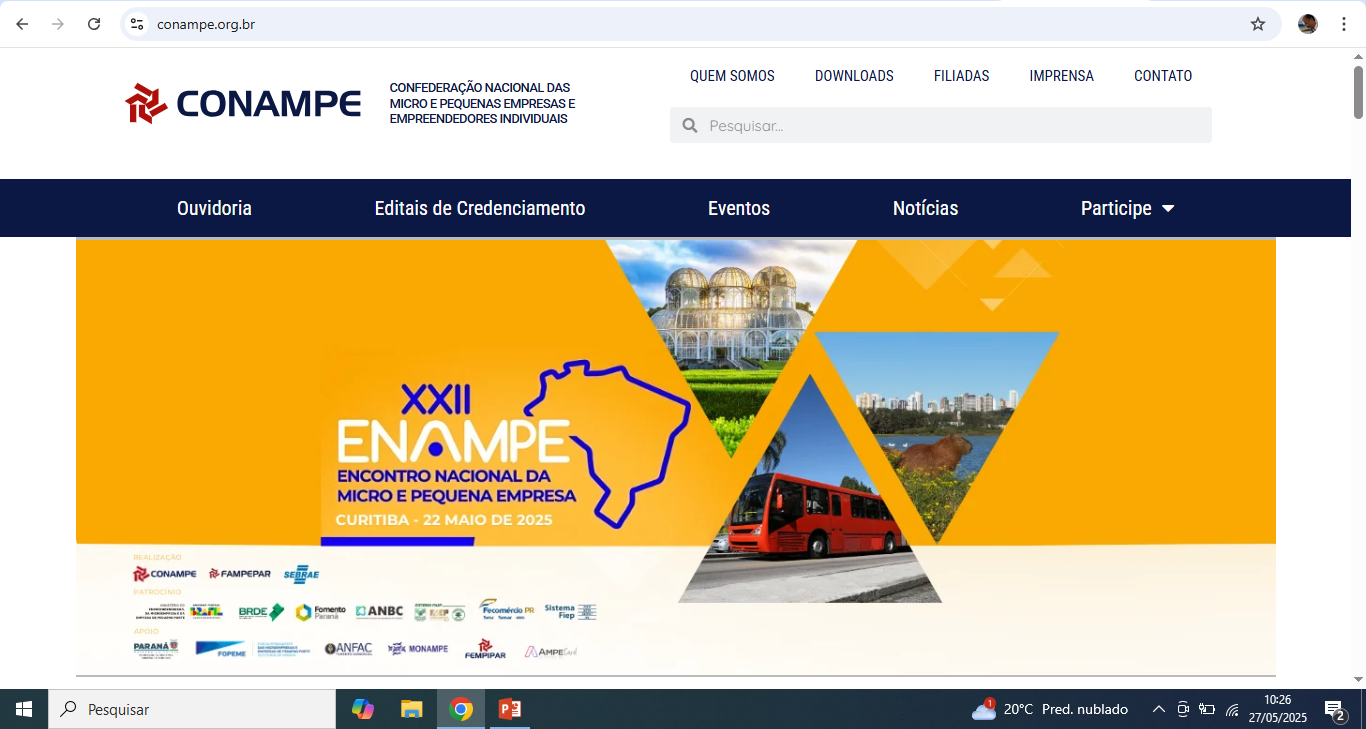Click the browser forward arrow
This screenshot has width=1366, height=729.
click(x=58, y=24)
